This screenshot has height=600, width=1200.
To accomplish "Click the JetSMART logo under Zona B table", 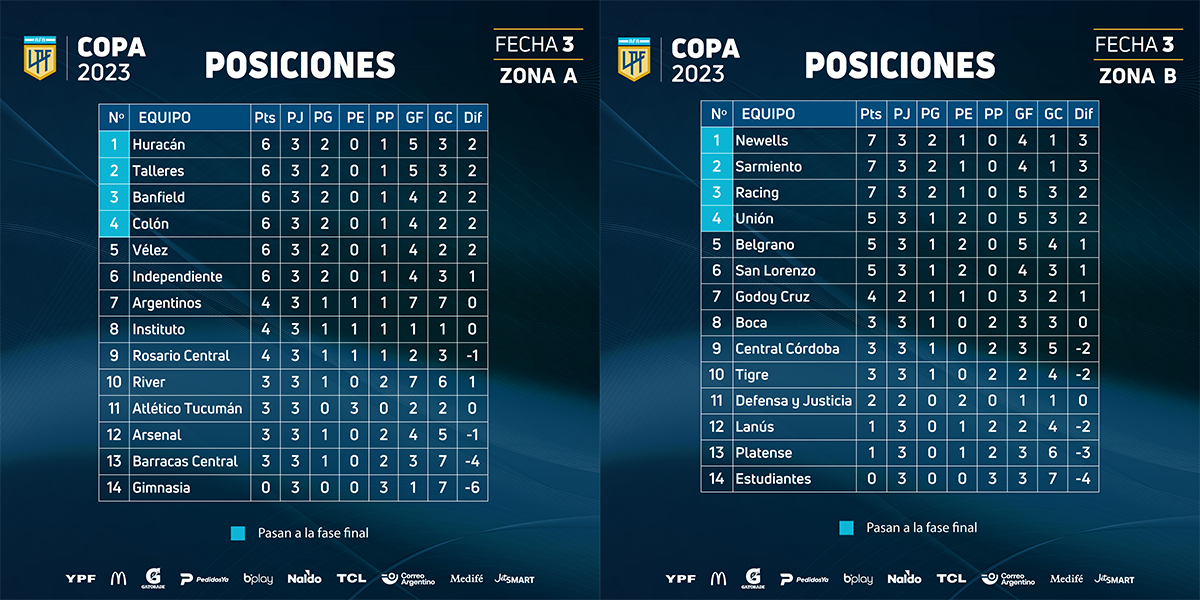I will 1114,578.
